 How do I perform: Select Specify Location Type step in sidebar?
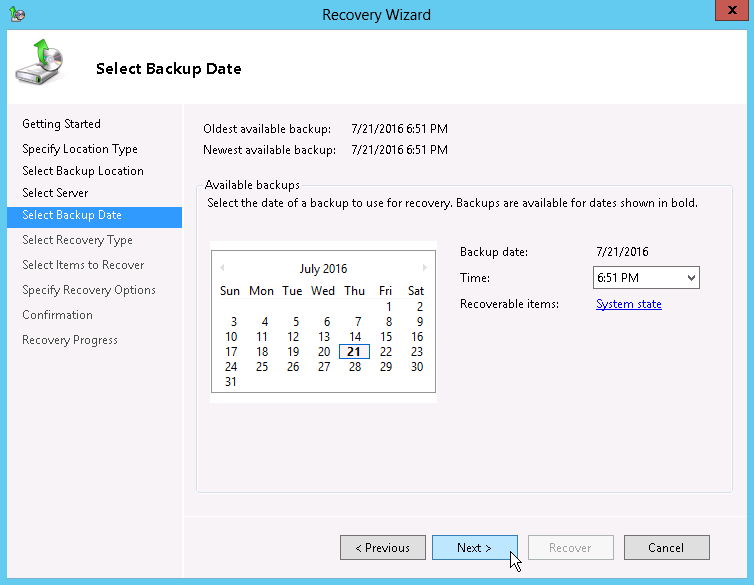[x=80, y=149]
